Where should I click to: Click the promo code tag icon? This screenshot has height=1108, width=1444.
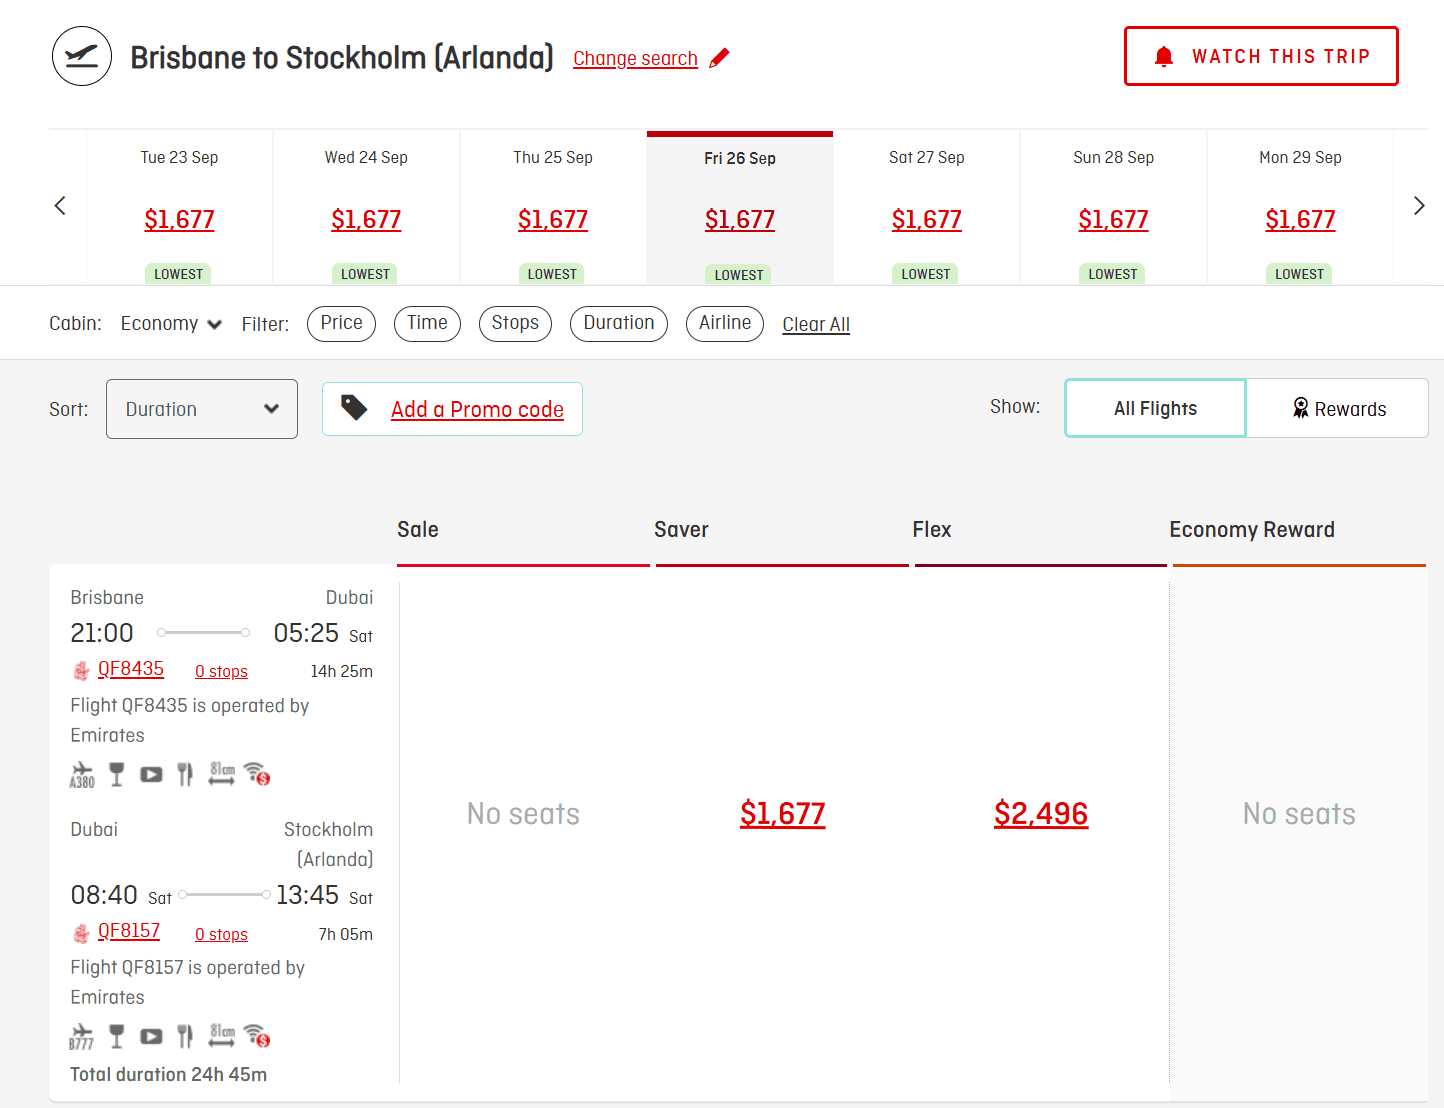(354, 408)
